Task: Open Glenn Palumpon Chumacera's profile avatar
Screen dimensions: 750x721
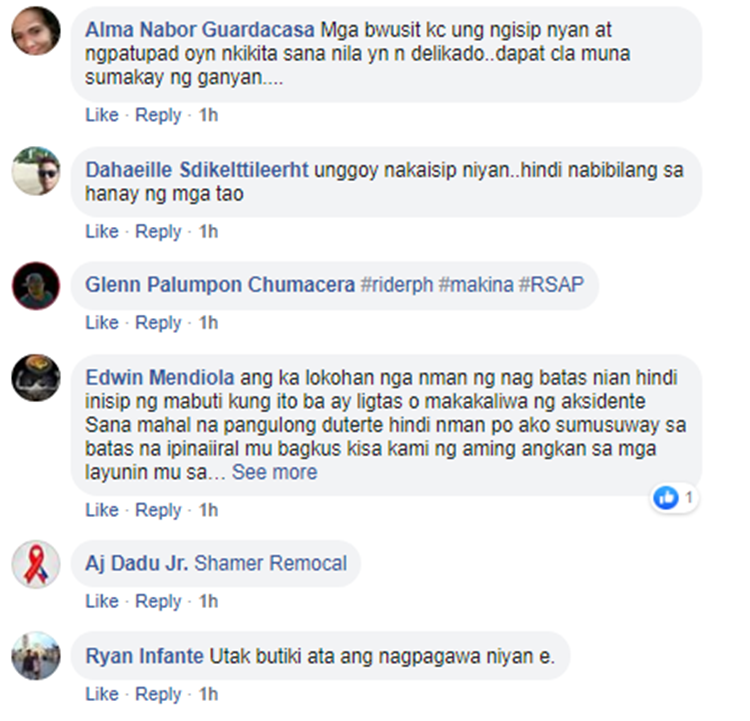Action: (x=36, y=286)
